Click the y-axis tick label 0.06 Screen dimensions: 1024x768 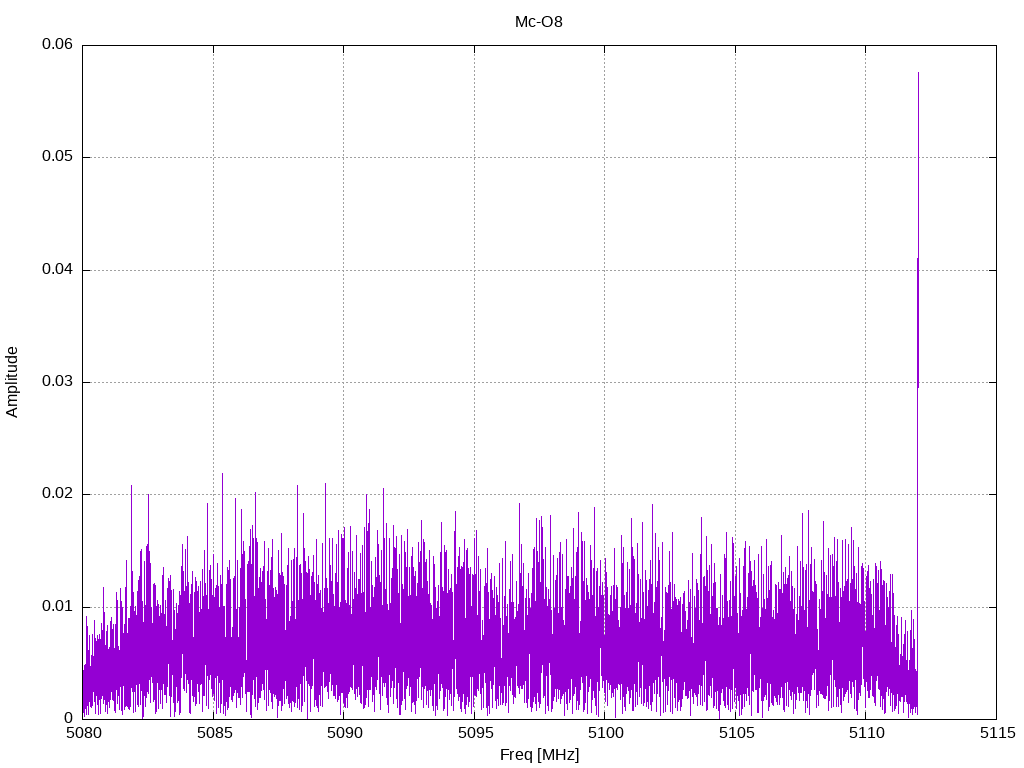coord(57,44)
